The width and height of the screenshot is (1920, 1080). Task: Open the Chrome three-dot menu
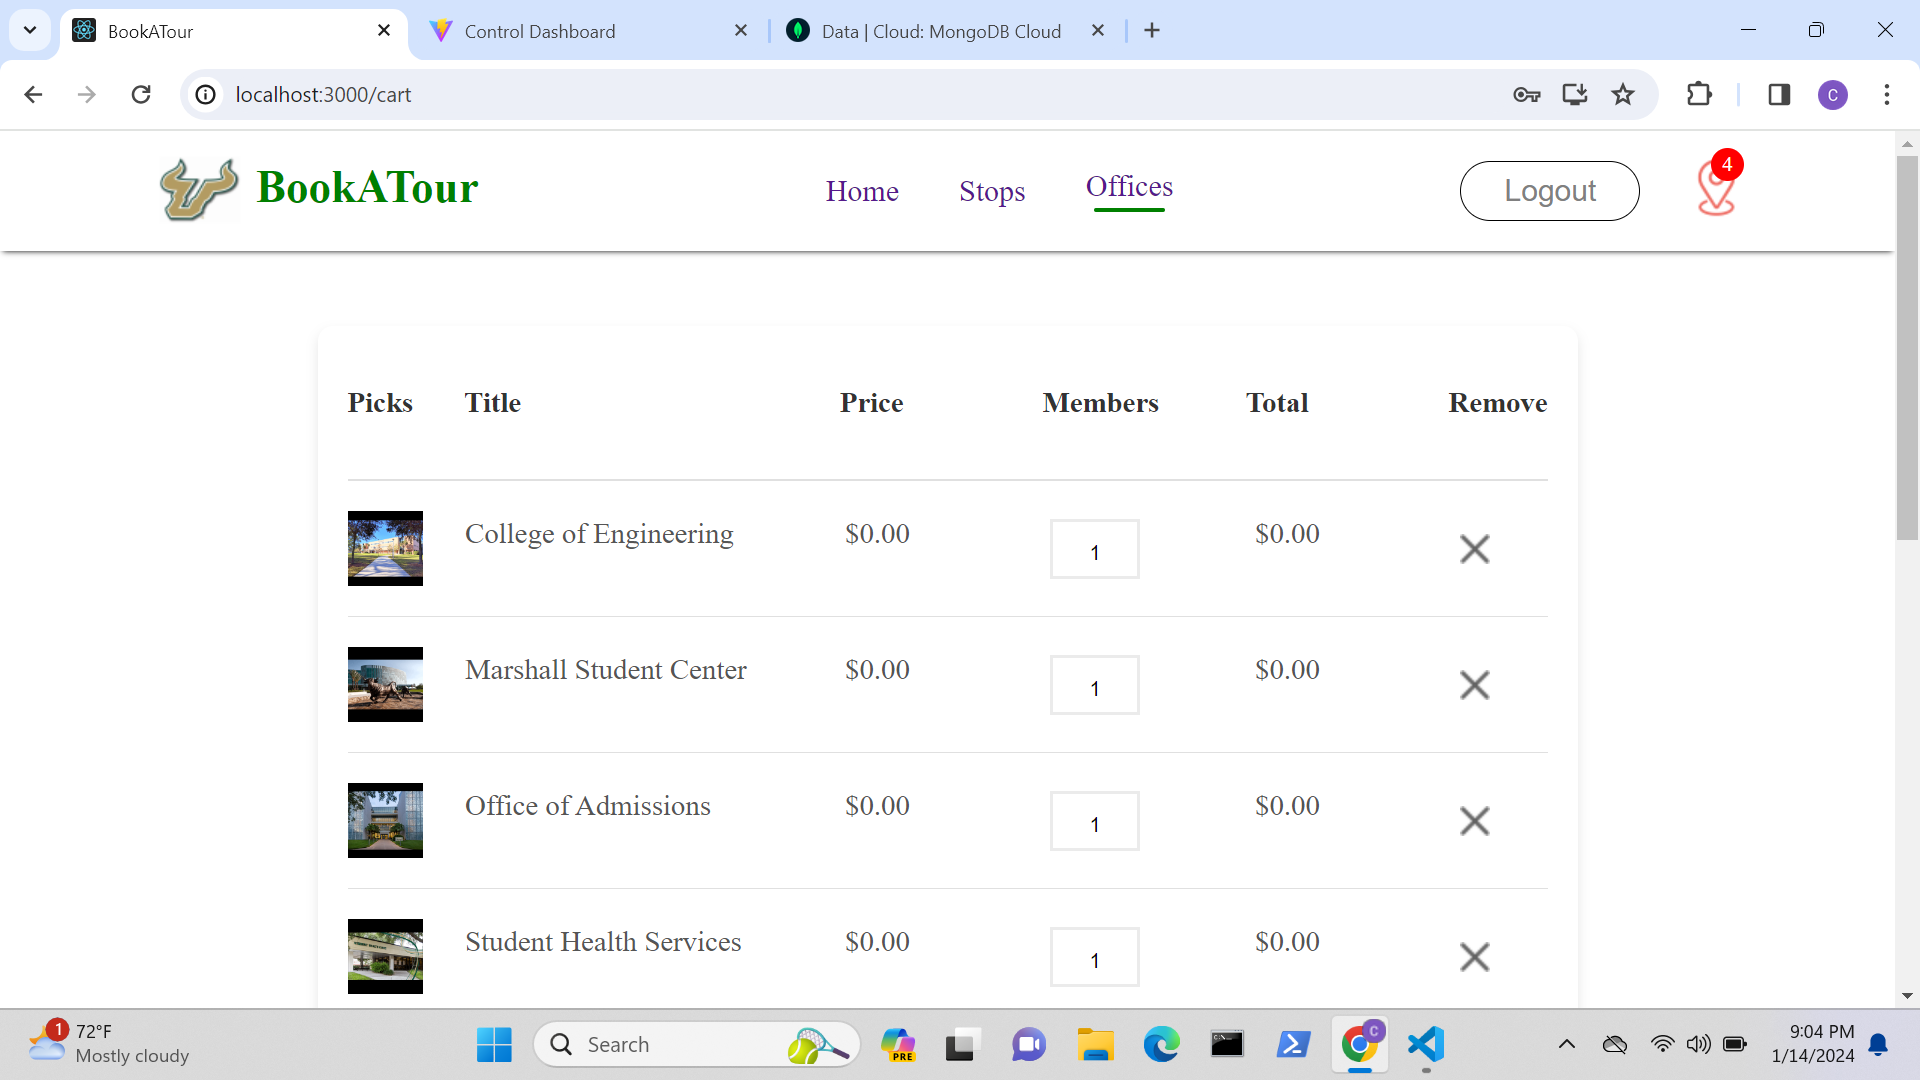(1887, 95)
